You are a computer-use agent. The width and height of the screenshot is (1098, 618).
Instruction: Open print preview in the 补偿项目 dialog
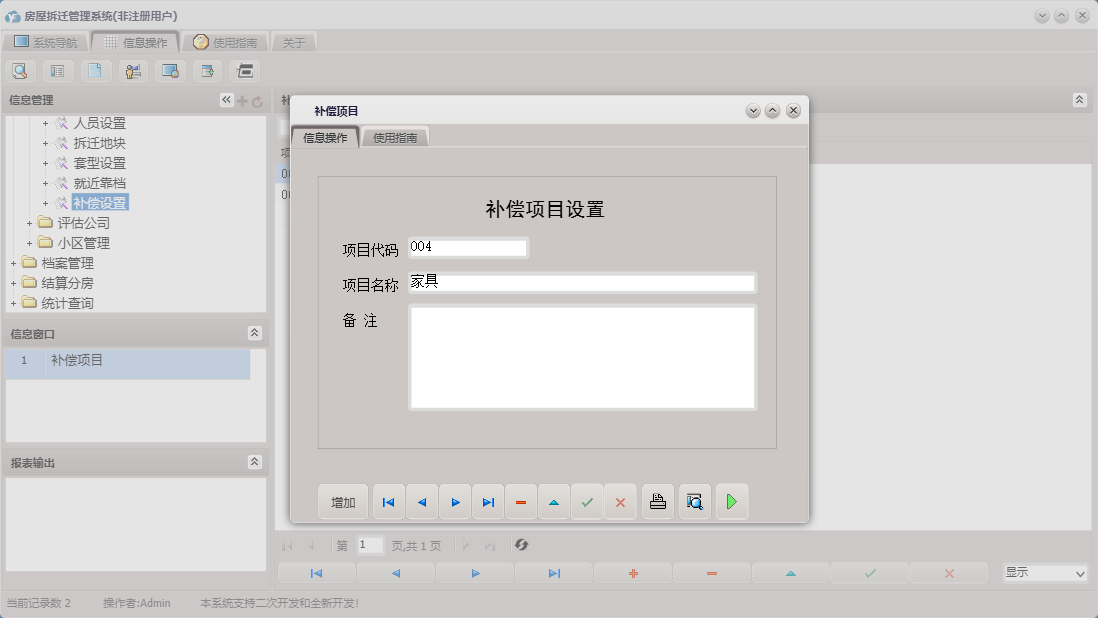(x=694, y=501)
